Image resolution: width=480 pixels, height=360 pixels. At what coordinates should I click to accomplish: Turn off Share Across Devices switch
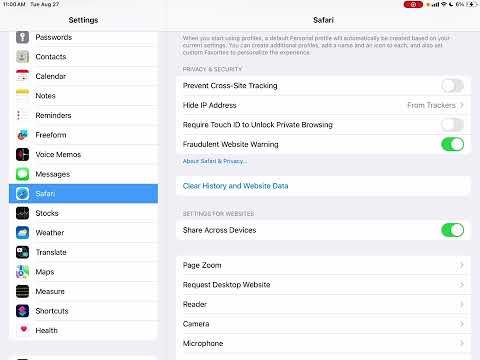(x=452, y=230)
